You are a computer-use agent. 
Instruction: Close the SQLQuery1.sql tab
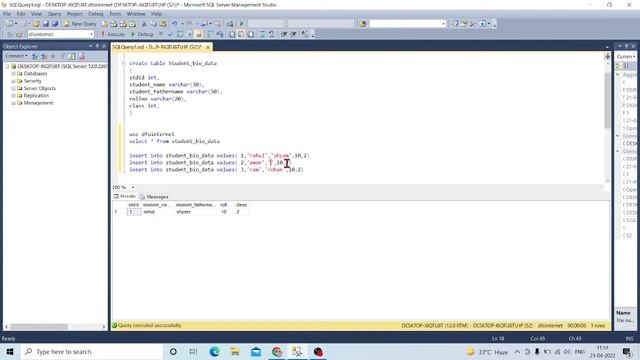point(208,47)
